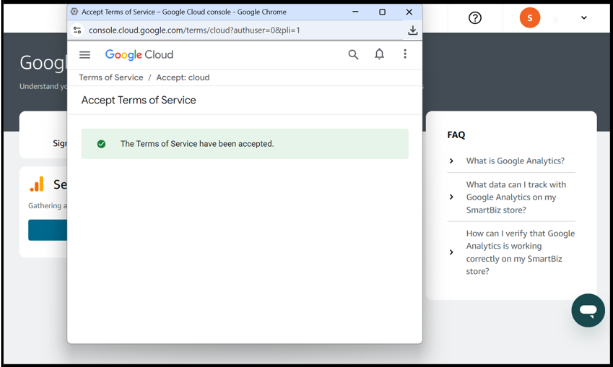Open the chat support bubble
This screenshot has height=367, width=613.
[588, 310]
